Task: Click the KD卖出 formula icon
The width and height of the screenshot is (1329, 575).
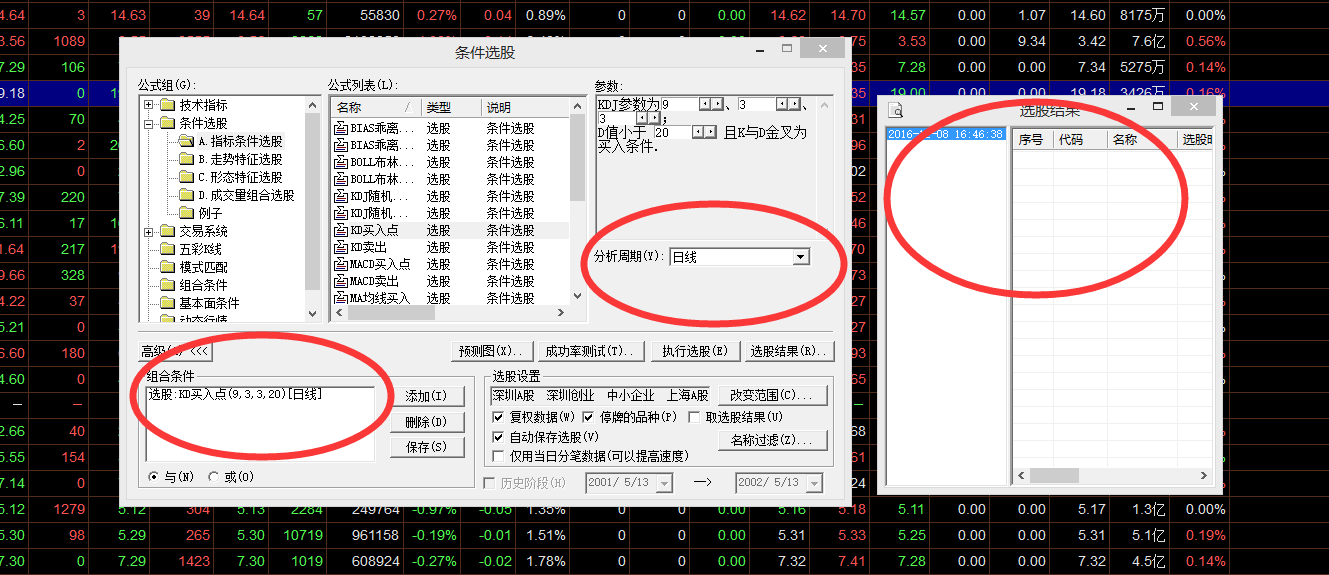Action: pos(340,247)
